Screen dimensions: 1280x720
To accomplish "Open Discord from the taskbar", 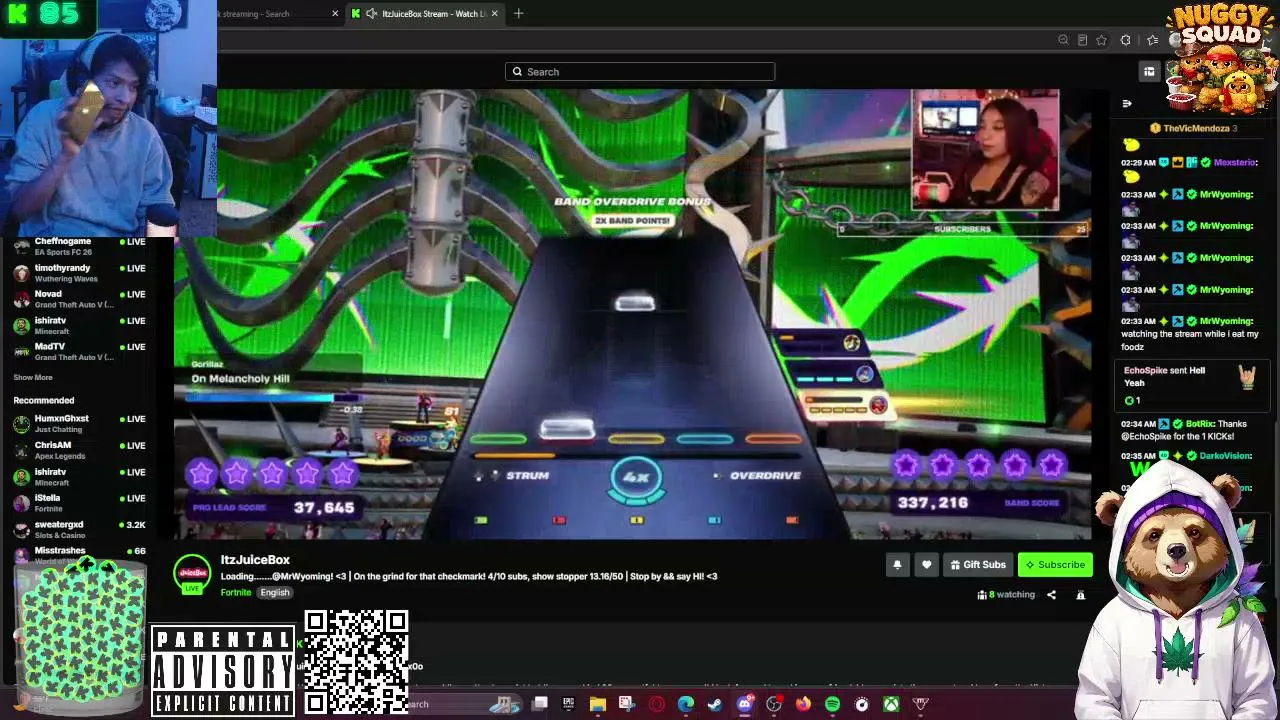I will pos(744,704).
